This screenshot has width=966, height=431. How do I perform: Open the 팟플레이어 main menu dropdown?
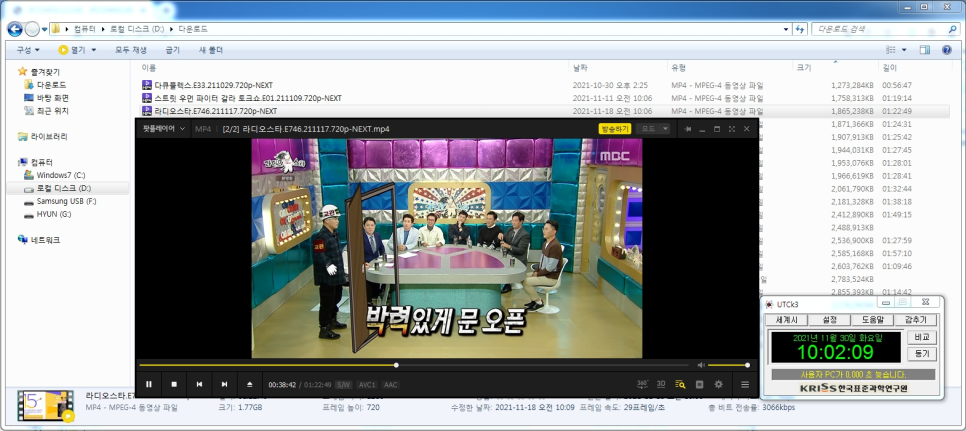coord(164,129)
